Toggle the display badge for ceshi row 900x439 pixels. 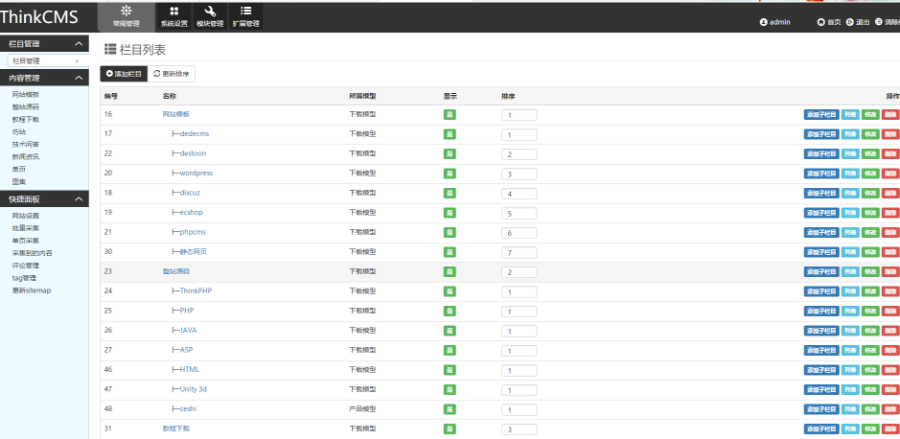(x=450, y=409)
